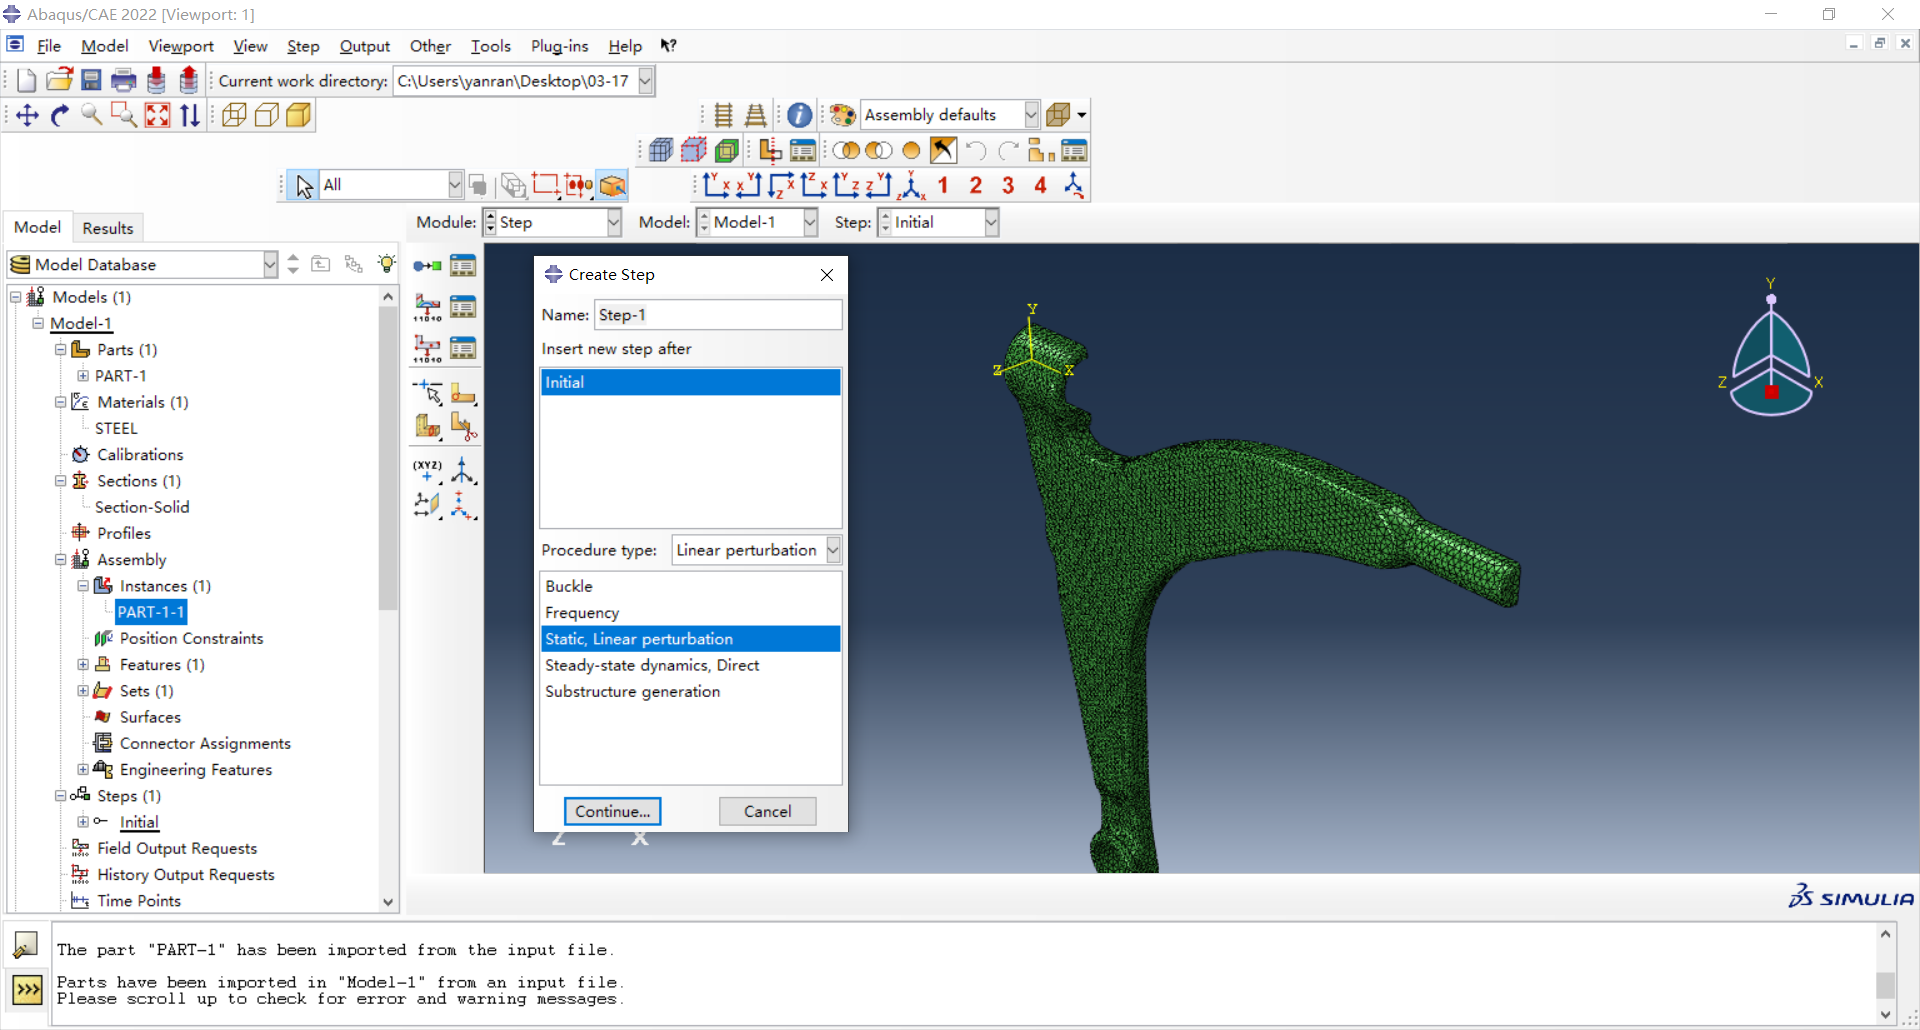This screenshot has width=1920, height=1030.
Task: Toggle the shaded render style
Action: [298, 116]
